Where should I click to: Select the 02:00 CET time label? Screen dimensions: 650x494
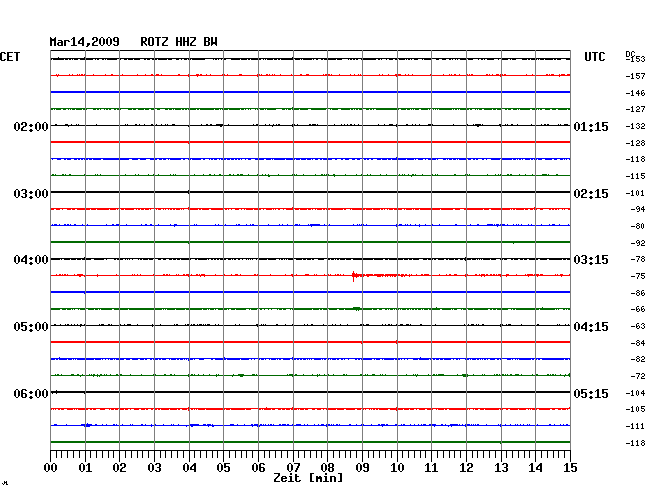31,126
